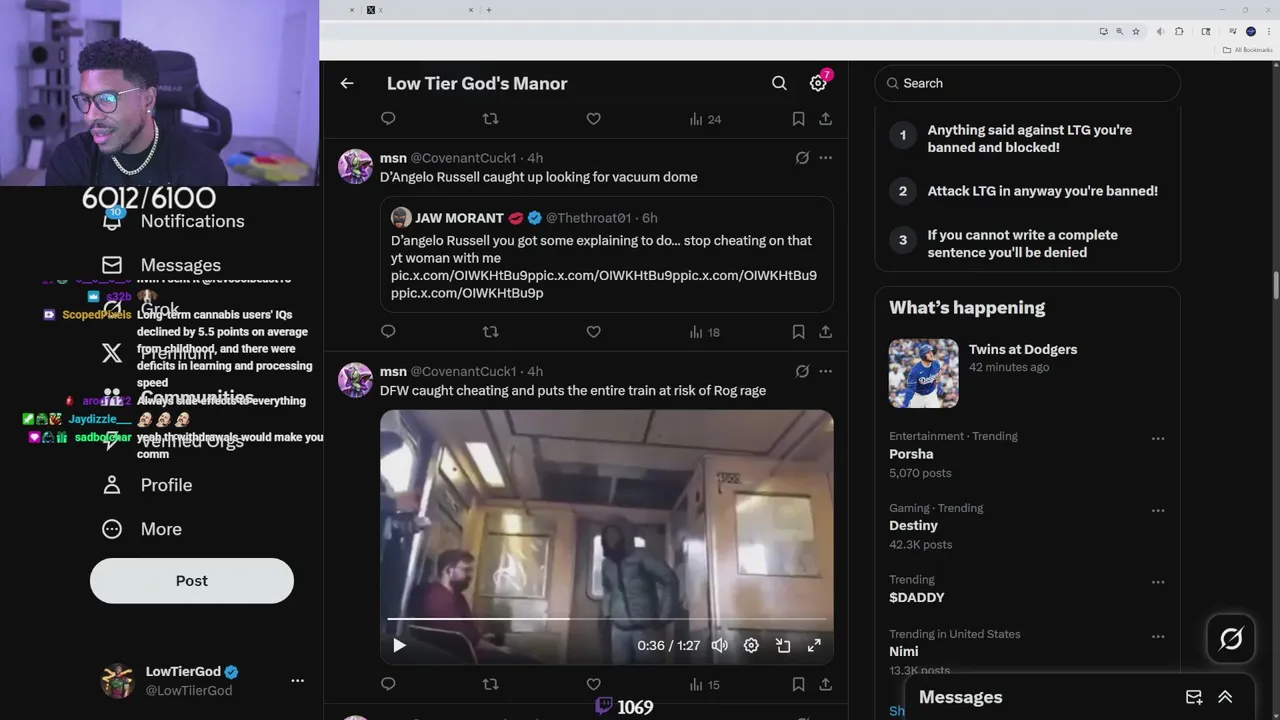Repost the DFW caught cheating post
Screen dimensions: 1280x720
tap(490, 684)
